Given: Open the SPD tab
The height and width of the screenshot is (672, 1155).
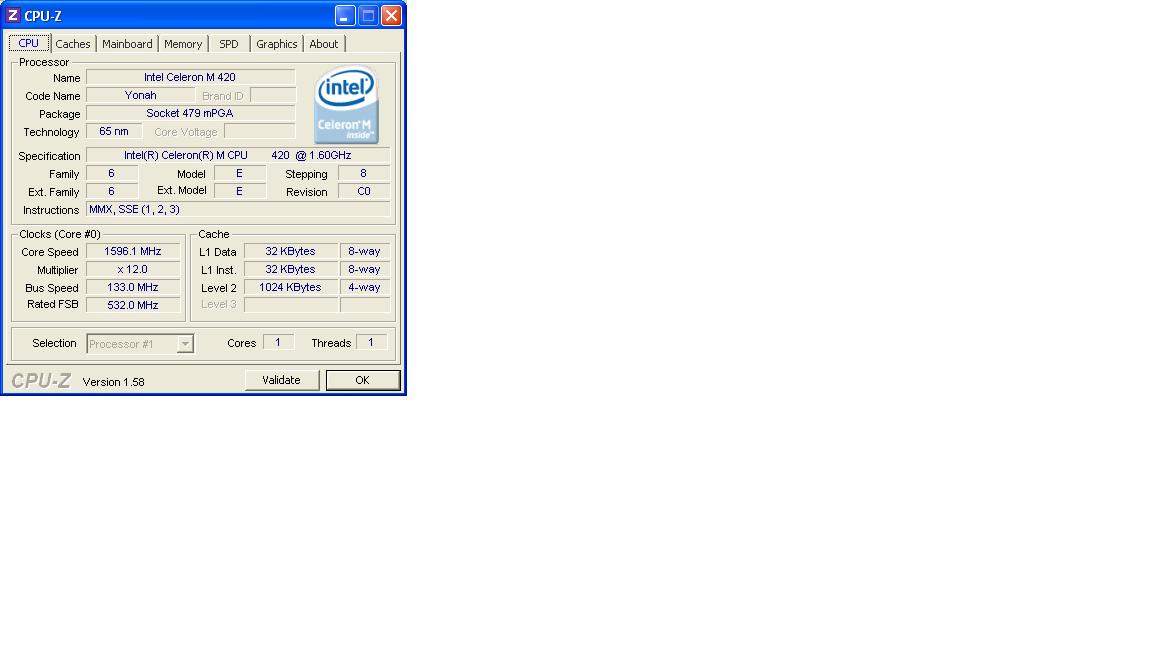Looking at the screenshot, I should tap(229, 44).
